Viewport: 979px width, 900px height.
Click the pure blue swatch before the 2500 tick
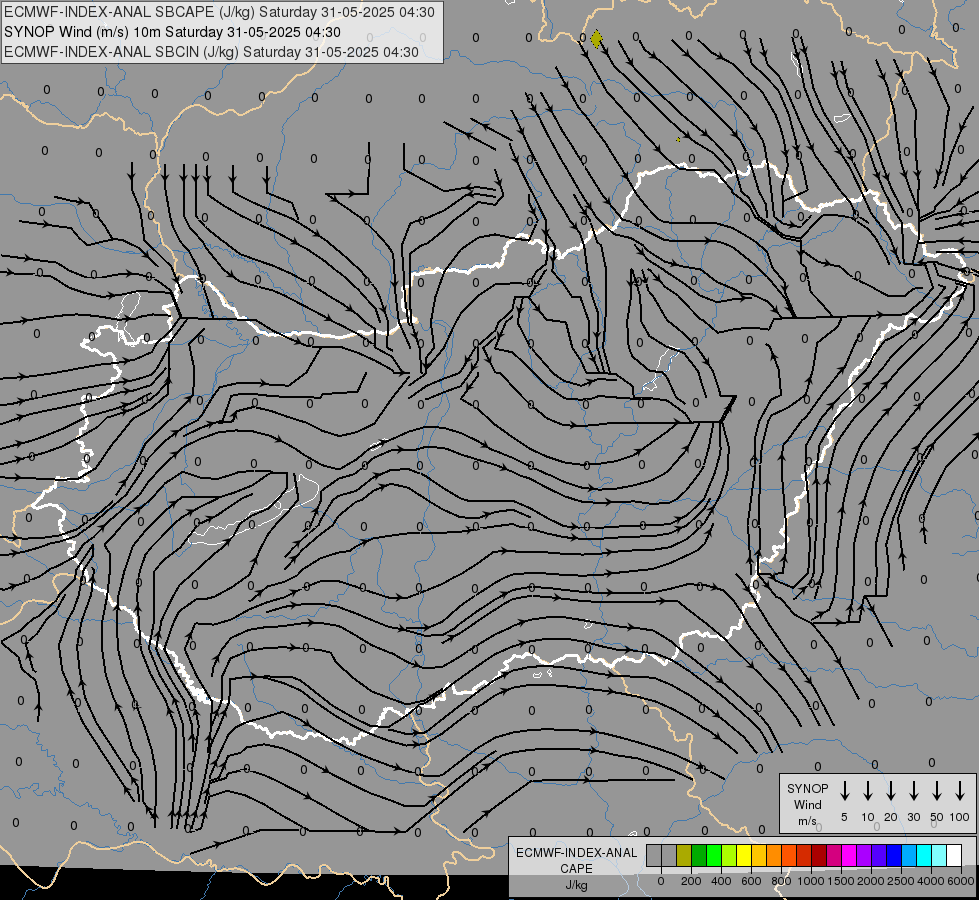click(893, 855)
